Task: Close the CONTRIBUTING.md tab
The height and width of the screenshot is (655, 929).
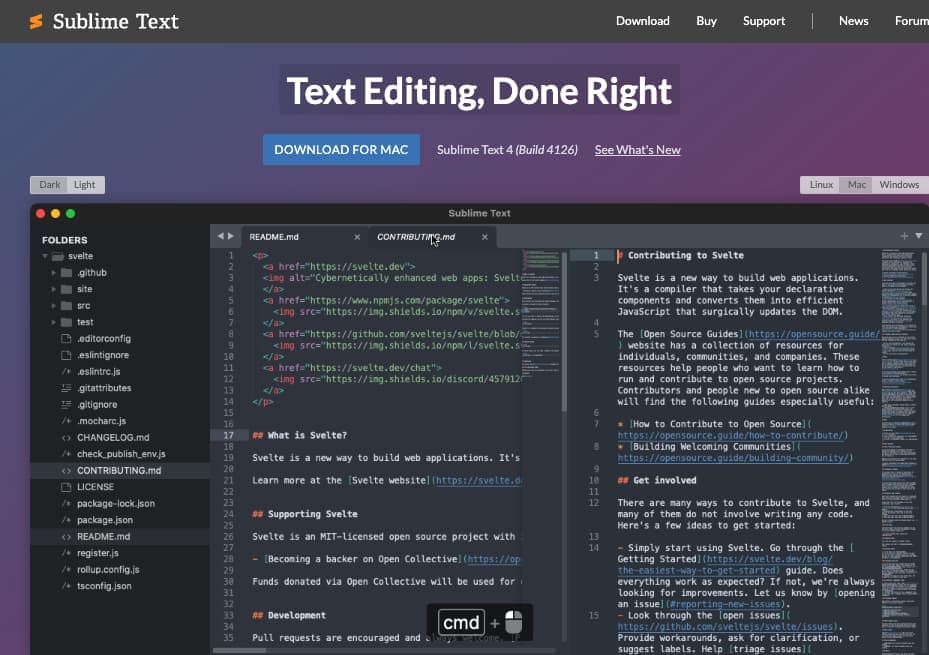Action: [x=486, y=237]
